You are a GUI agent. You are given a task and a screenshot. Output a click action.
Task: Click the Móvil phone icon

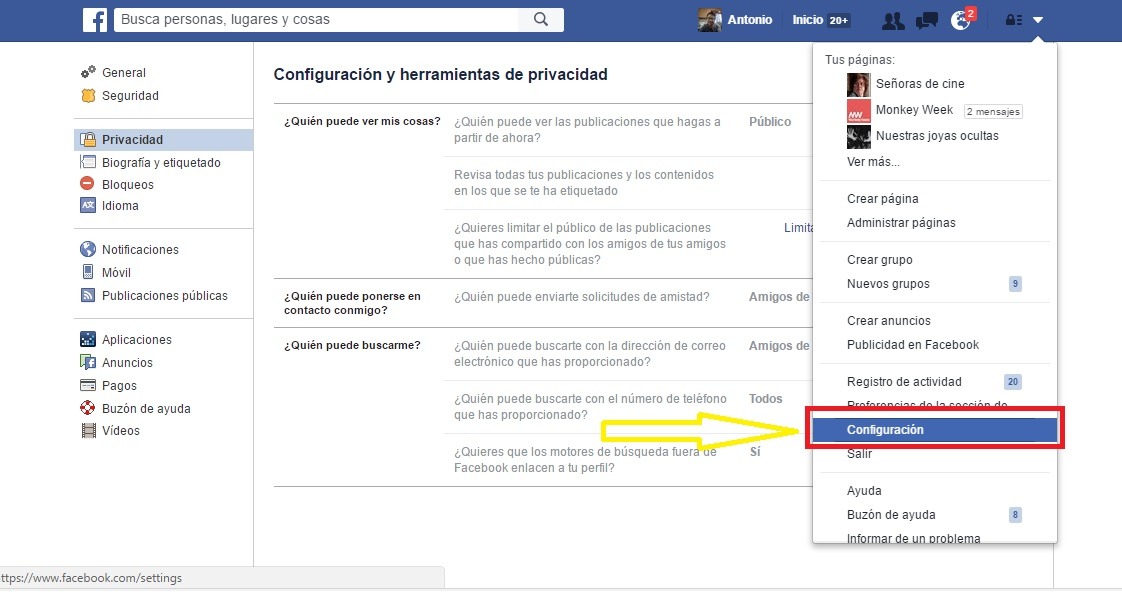(88, 272)
